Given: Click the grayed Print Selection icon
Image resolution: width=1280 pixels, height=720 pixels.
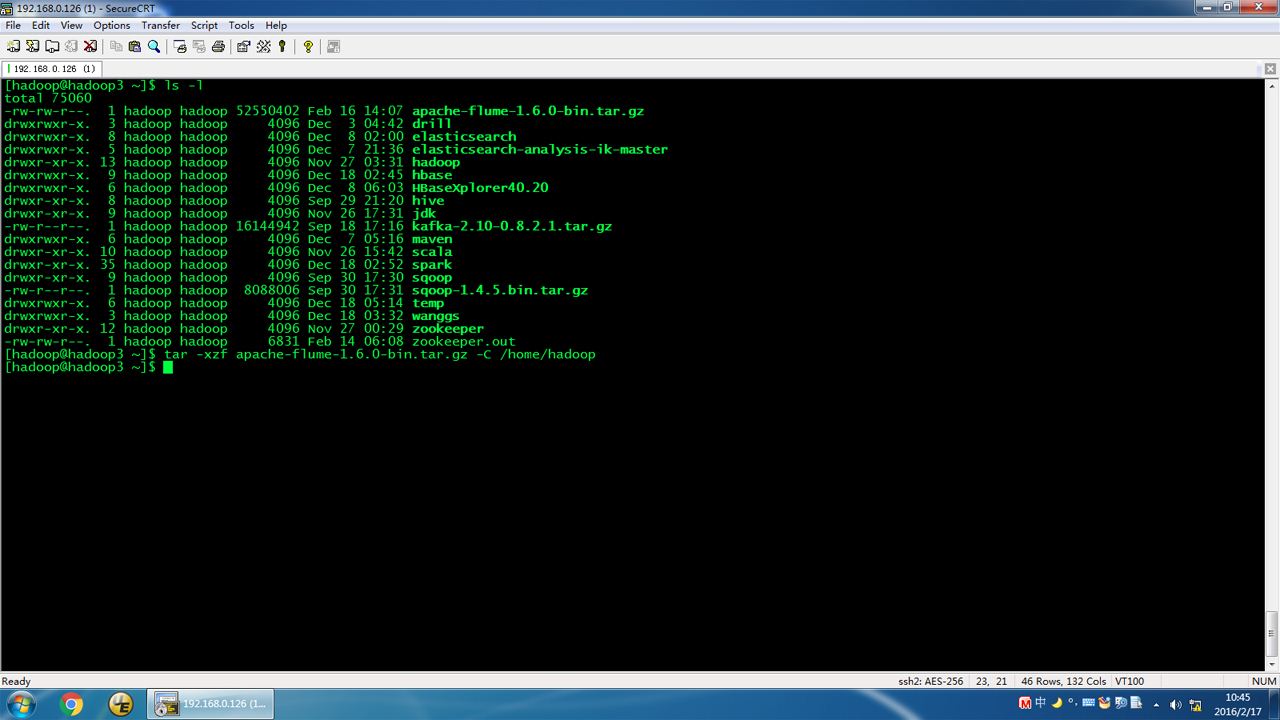Looking at the screenshot, I should 199,46.
